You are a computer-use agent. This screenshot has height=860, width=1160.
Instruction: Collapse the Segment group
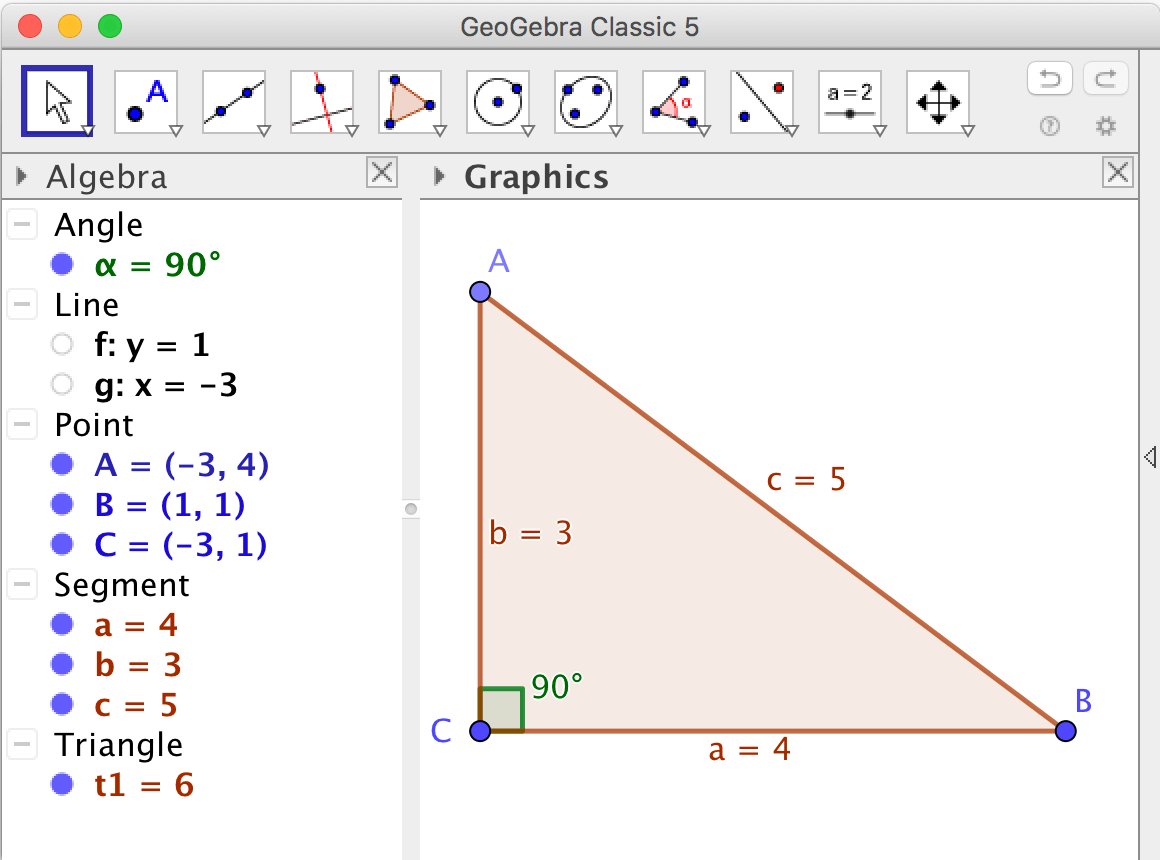tap(22, 584)
